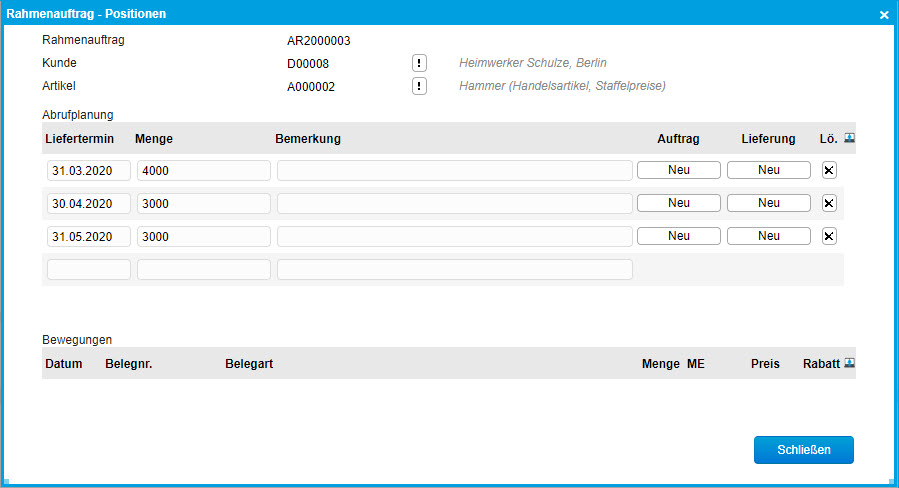
Task: Create new Lieferung for 31.03.2020
Action: [x=769, y=170]
